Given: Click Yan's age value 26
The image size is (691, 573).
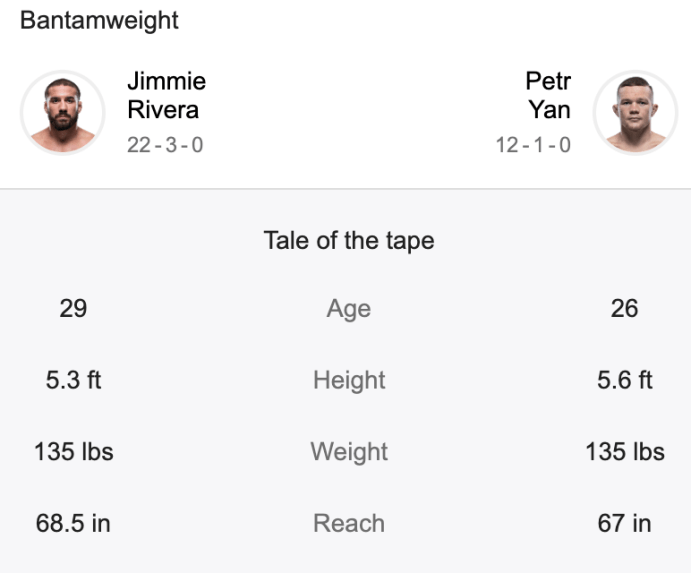Looking at the screenshot, I should pyautogui.click(x=624, y=308).
